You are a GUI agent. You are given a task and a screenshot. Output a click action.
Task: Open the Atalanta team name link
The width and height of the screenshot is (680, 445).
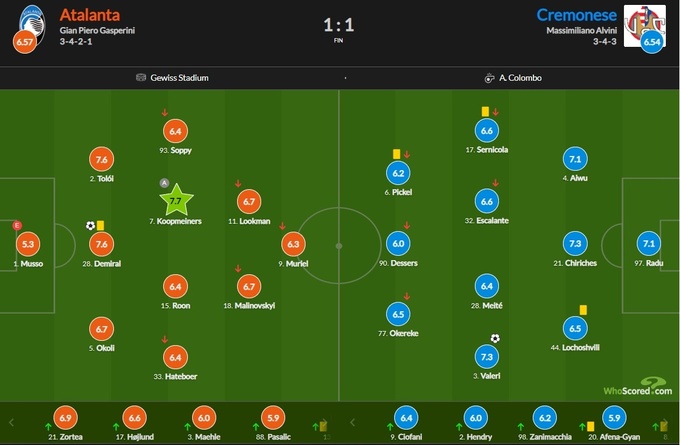pos(88,15)
